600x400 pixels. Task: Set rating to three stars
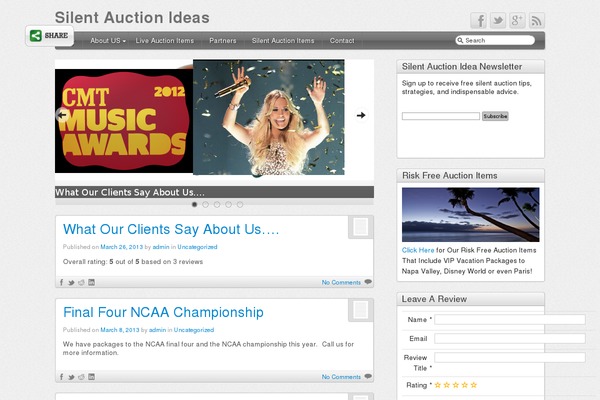point(456,385)
